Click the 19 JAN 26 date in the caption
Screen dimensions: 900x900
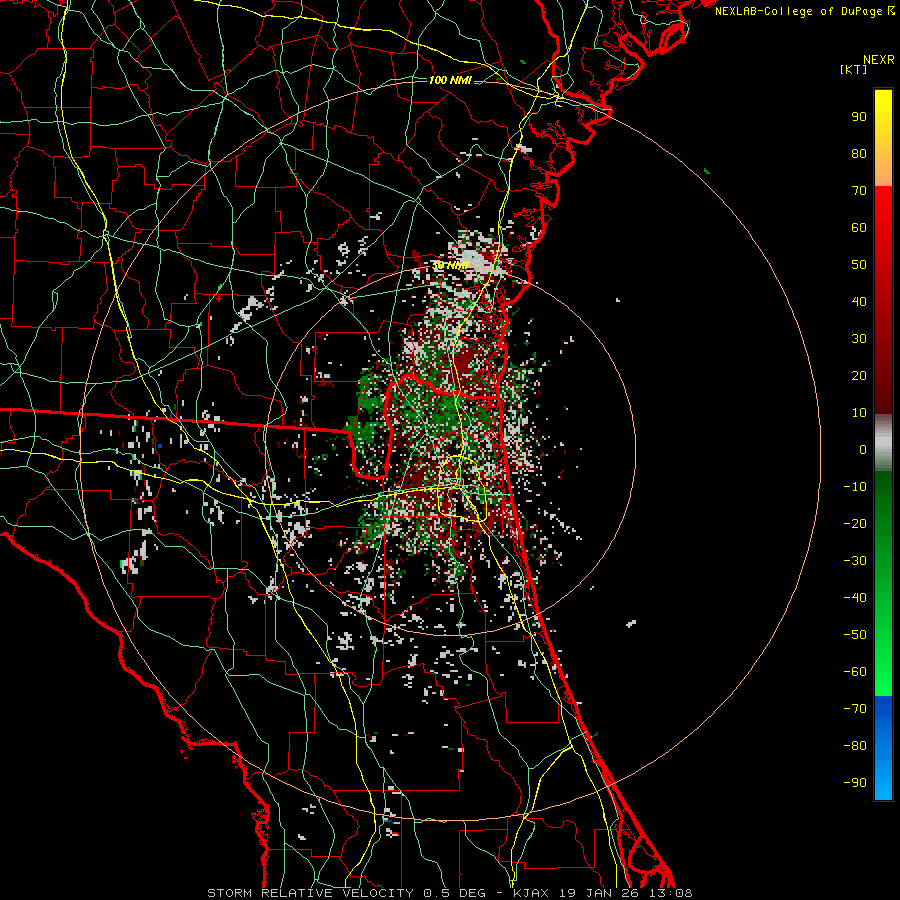click(600, 893)
